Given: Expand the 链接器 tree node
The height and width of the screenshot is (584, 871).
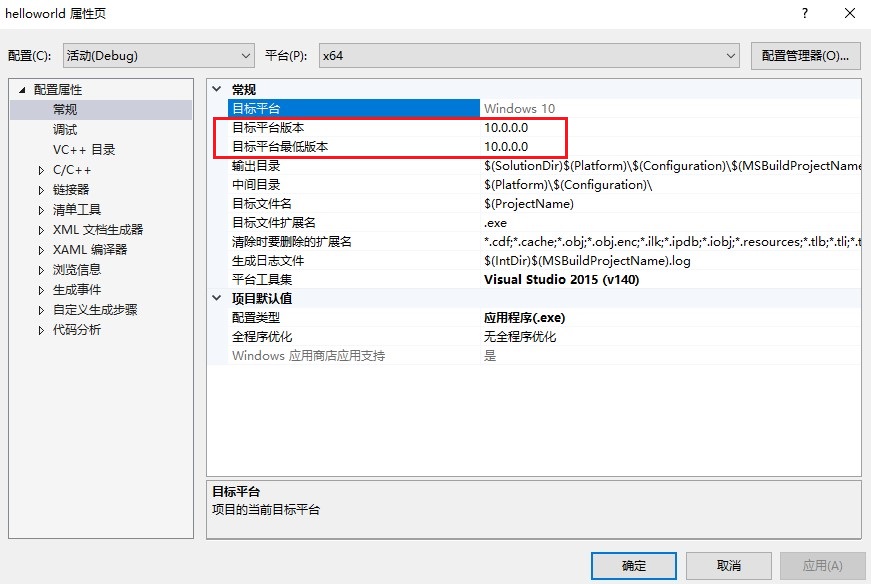Looking at the screenshot, I should click(41, 190).
